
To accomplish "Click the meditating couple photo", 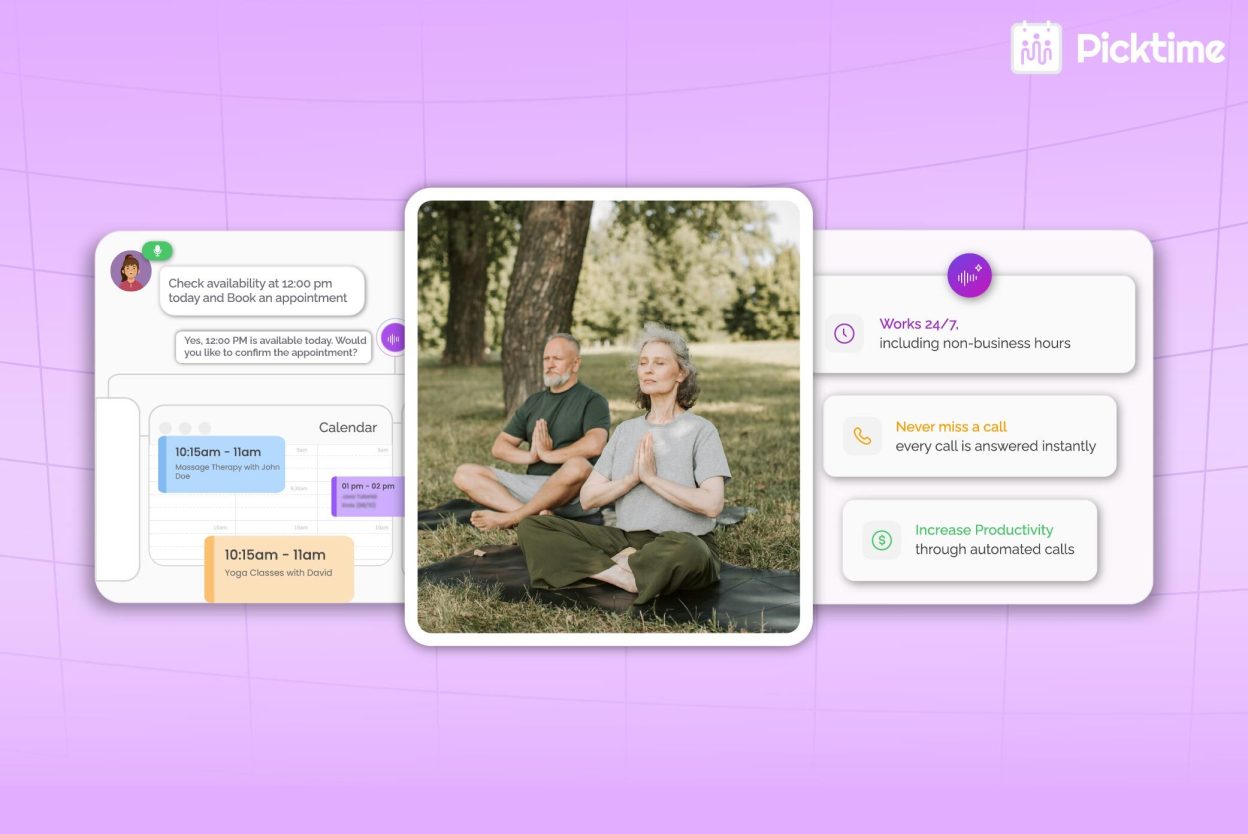I will pos(608,417).
